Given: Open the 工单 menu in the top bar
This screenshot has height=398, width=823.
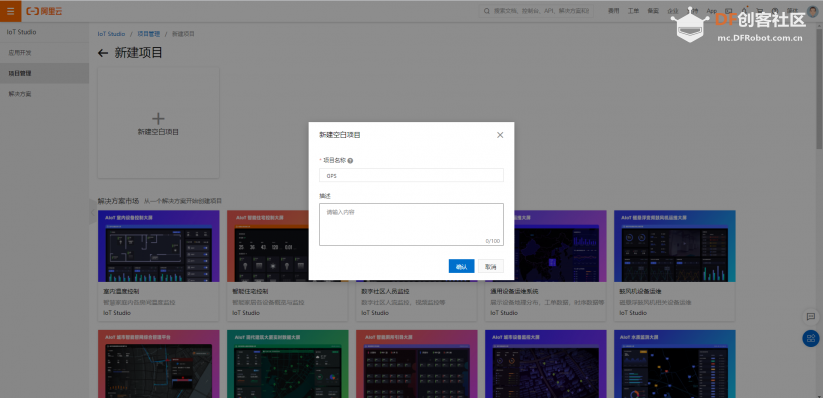Looking at the screenshot, I should coord(633,11).
